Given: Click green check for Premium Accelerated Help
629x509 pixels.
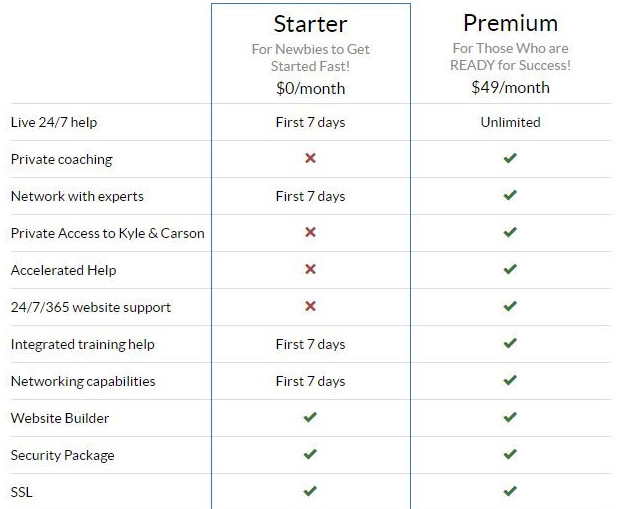Looking at the screenshot, I should click(x=510, y=270).
